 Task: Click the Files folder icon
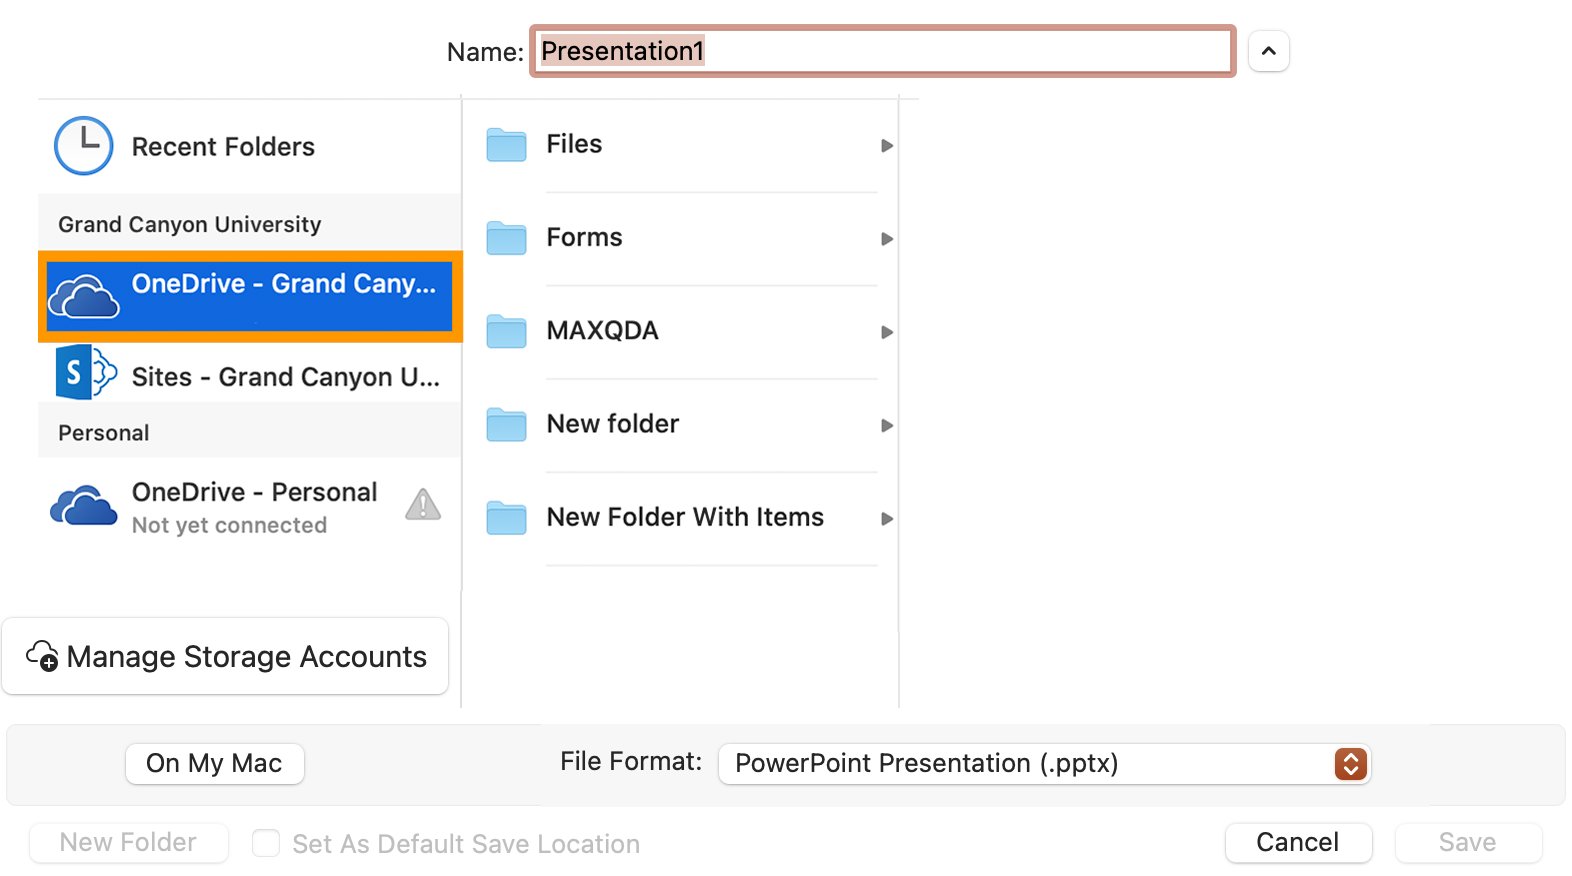point(506,145)
